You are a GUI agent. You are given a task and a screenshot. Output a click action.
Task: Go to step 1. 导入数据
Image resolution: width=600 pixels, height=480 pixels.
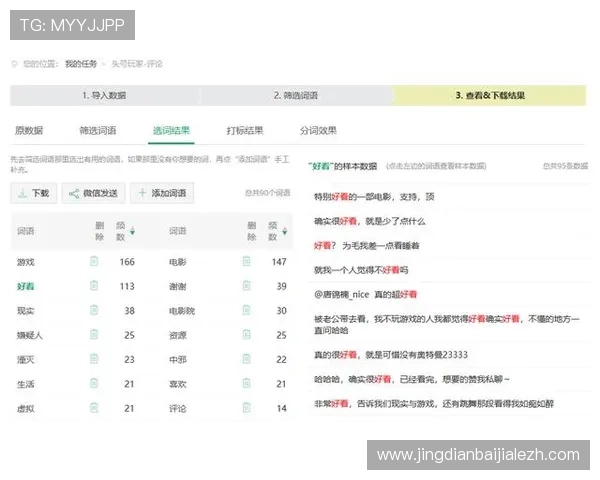click(x=104, y=95)
